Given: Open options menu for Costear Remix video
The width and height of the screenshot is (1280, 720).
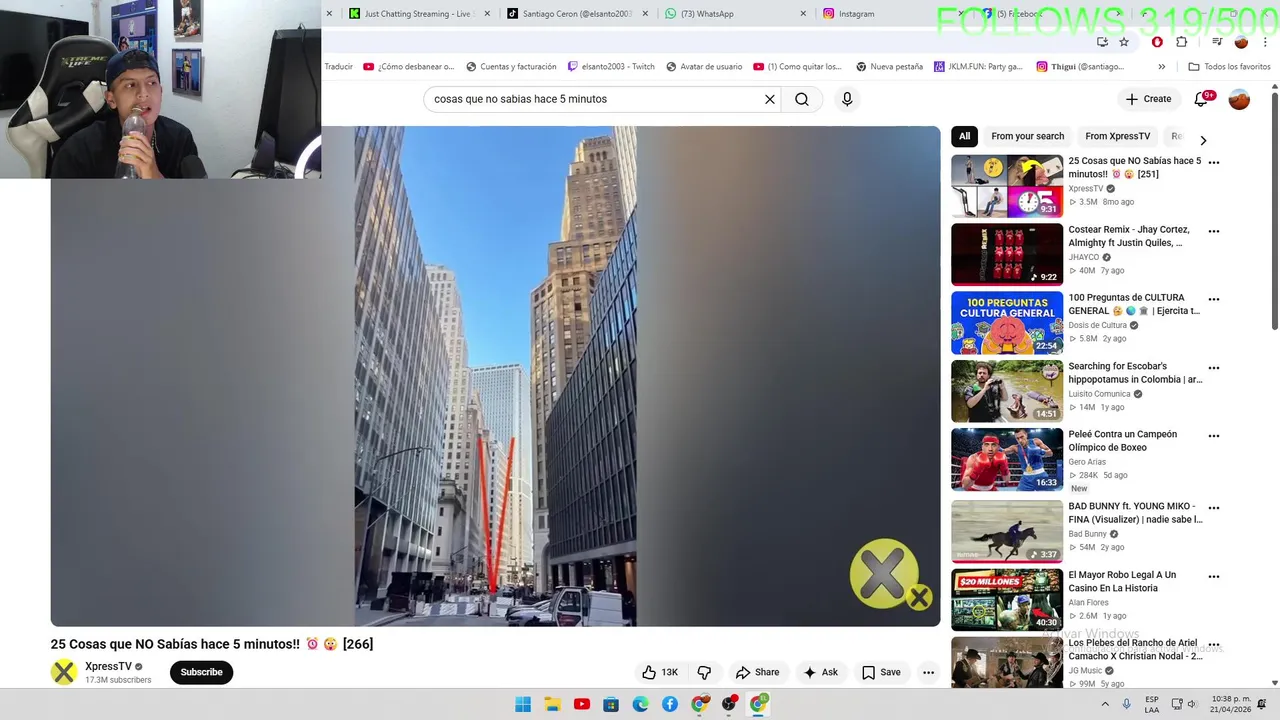Looking at the screenshot, I should [x=1214, y=231].
